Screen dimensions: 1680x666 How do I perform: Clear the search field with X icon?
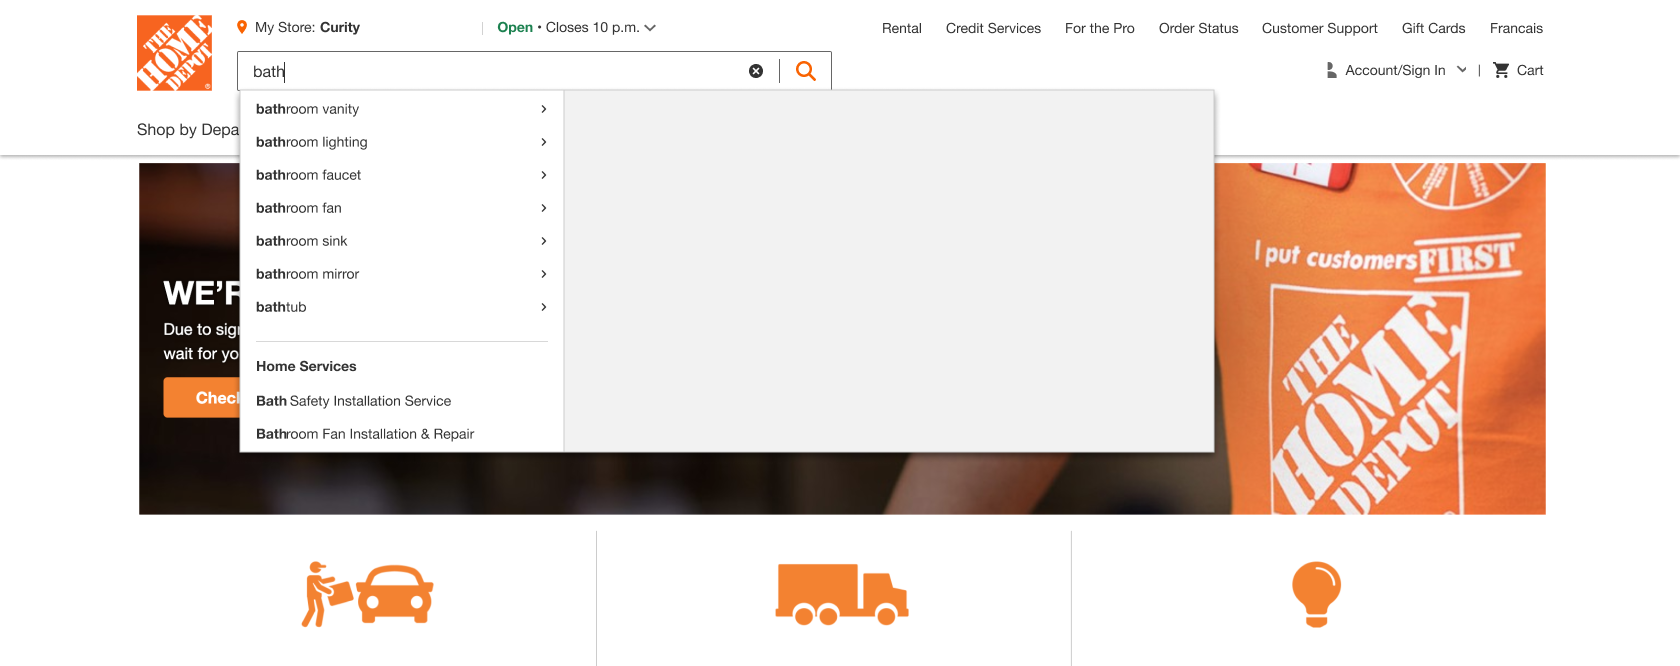(x=756, y=71)
